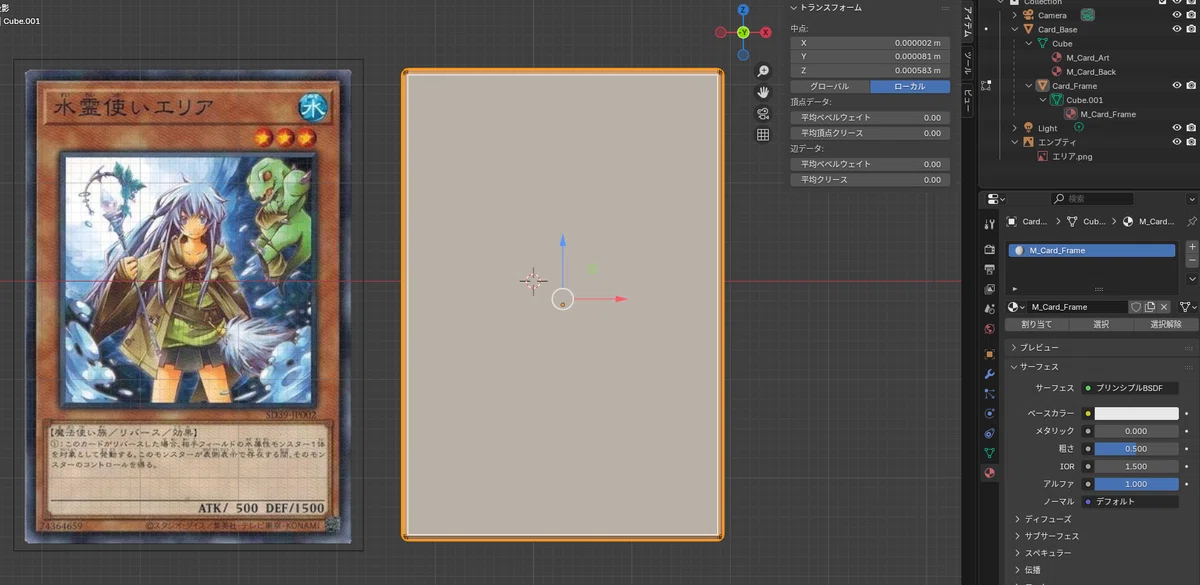This screenshot has width=1200, height=585.
Task: Click the 粗さ slider showing 0.500
Action: [1137, 449]
